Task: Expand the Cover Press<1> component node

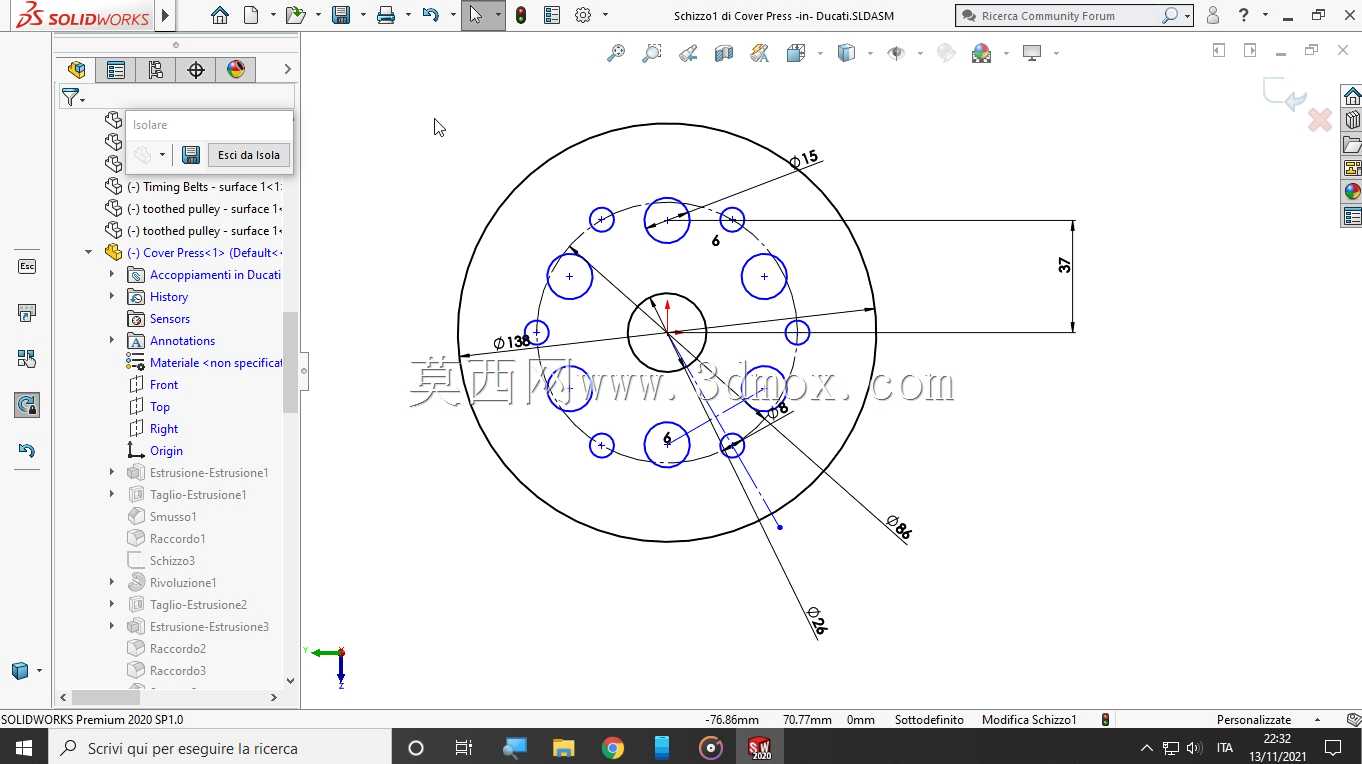Action: click(89, 253)
